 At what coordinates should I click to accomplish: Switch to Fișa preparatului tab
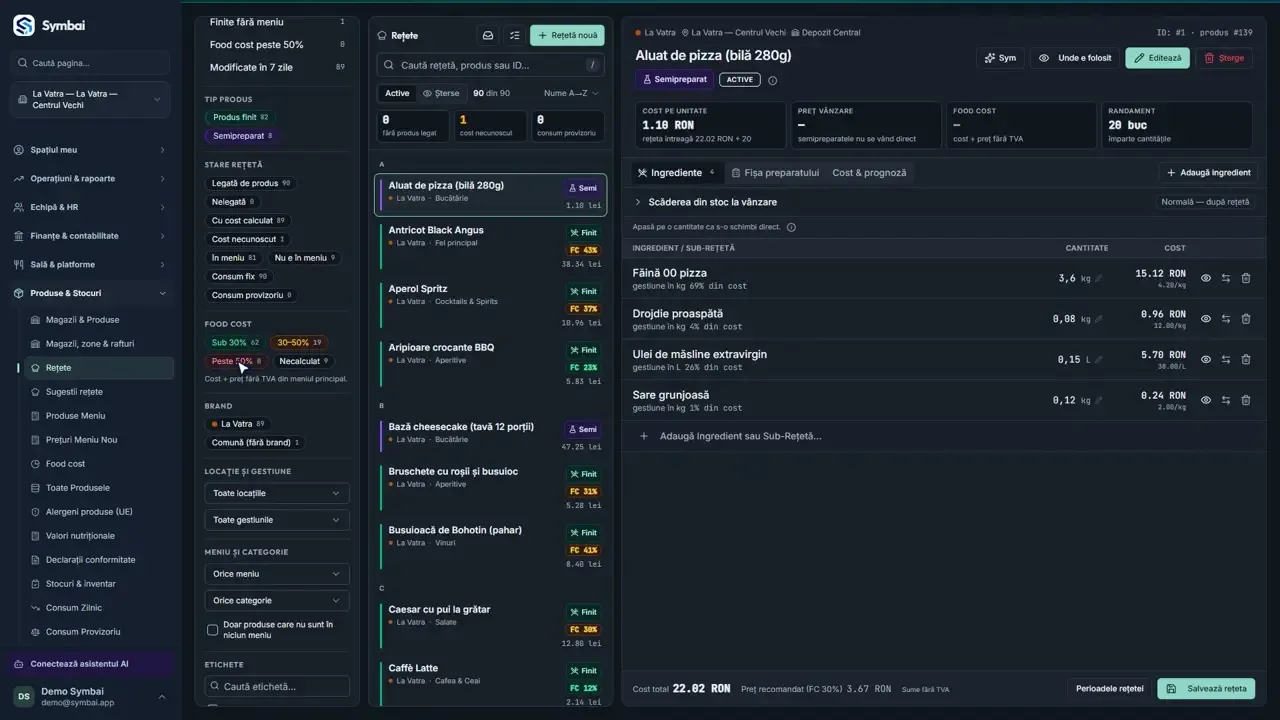coord(775,172)
